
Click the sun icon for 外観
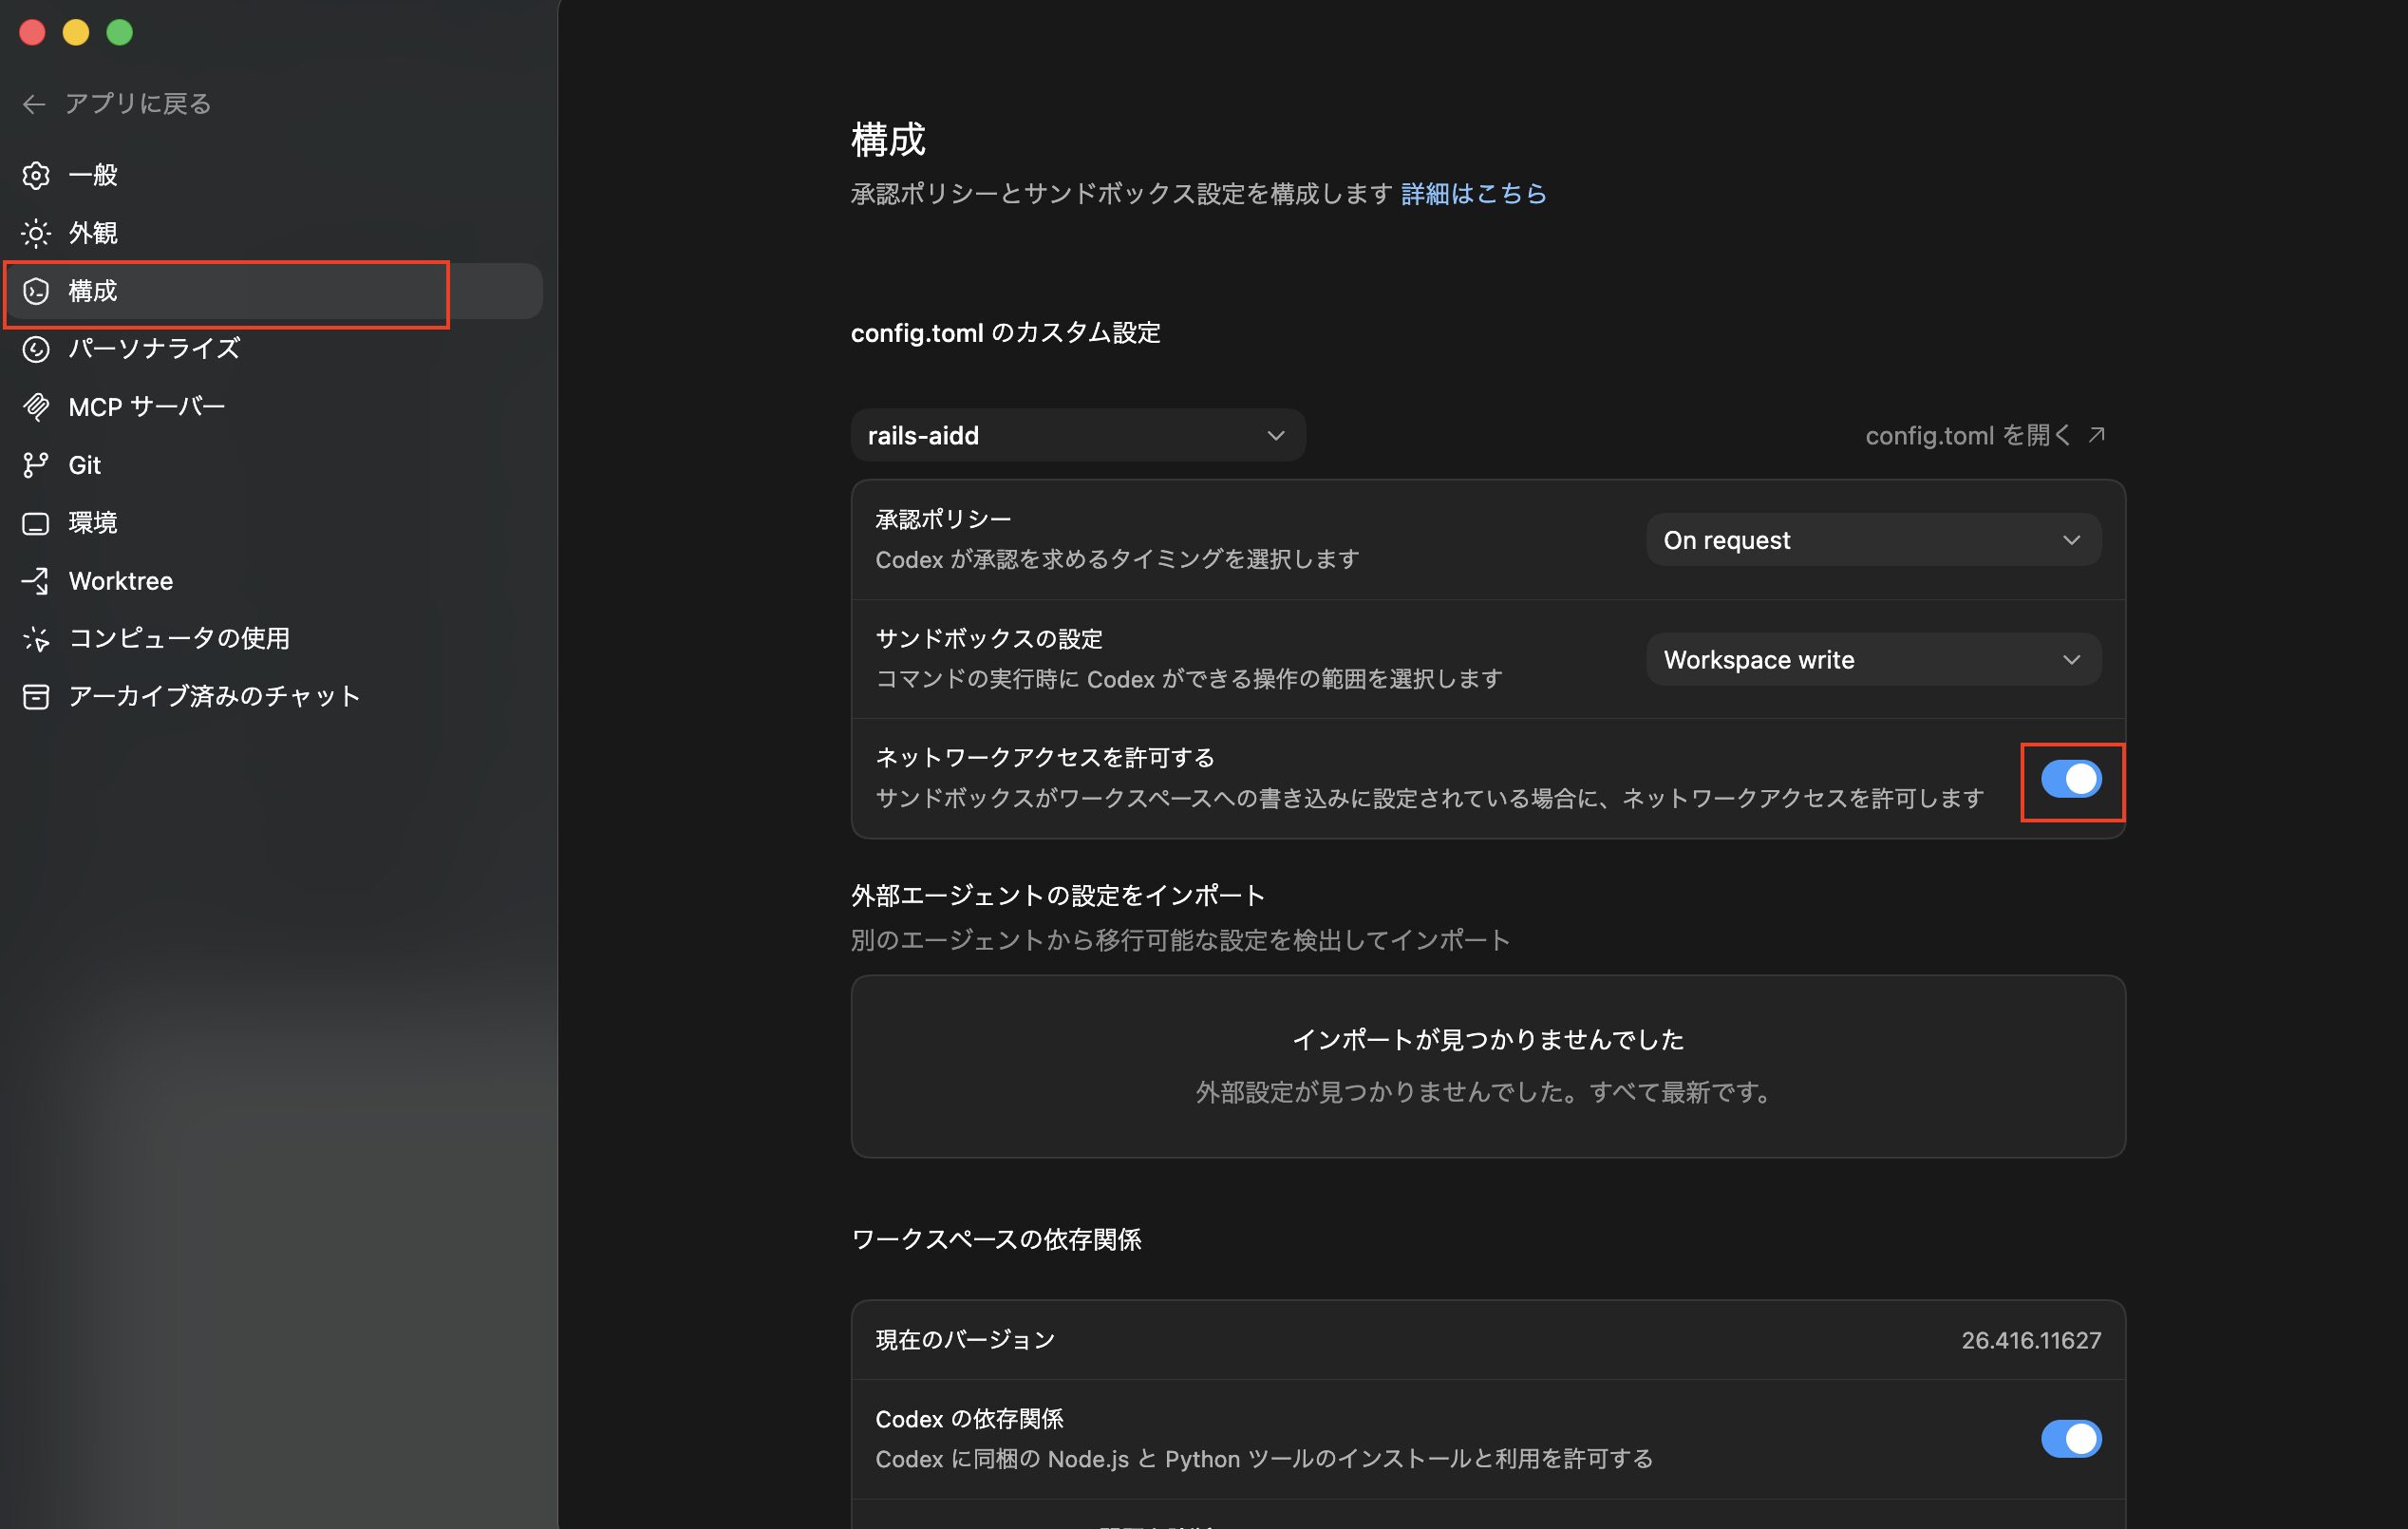36,233
